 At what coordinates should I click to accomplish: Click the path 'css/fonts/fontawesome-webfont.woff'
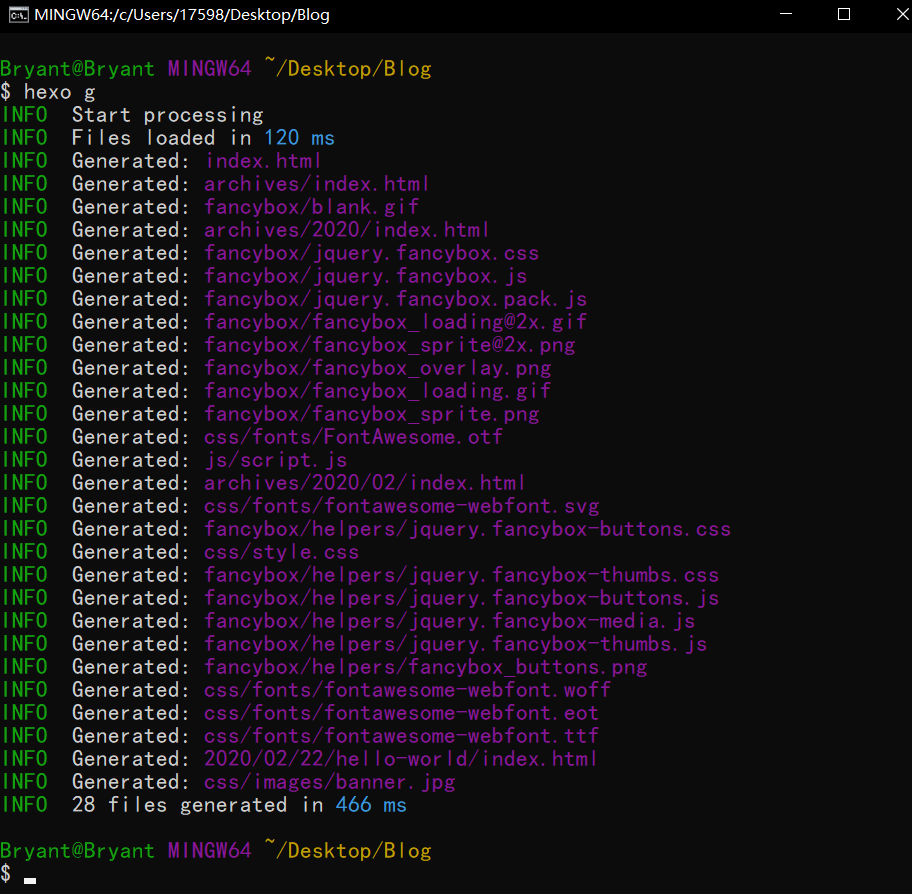[x=407, y=690]
